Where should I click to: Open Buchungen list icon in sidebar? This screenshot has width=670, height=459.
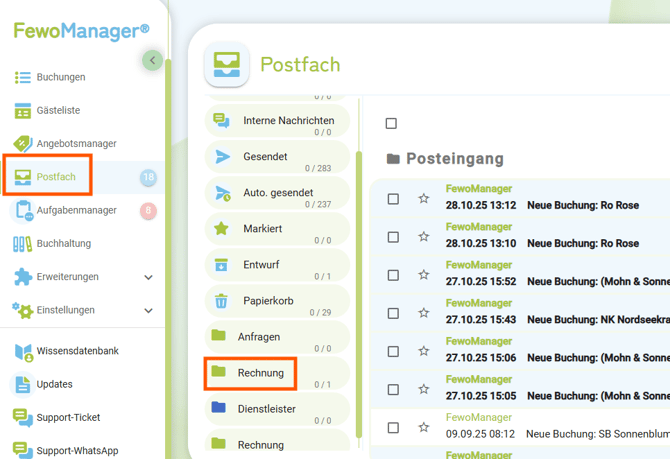tap(23, 77)
